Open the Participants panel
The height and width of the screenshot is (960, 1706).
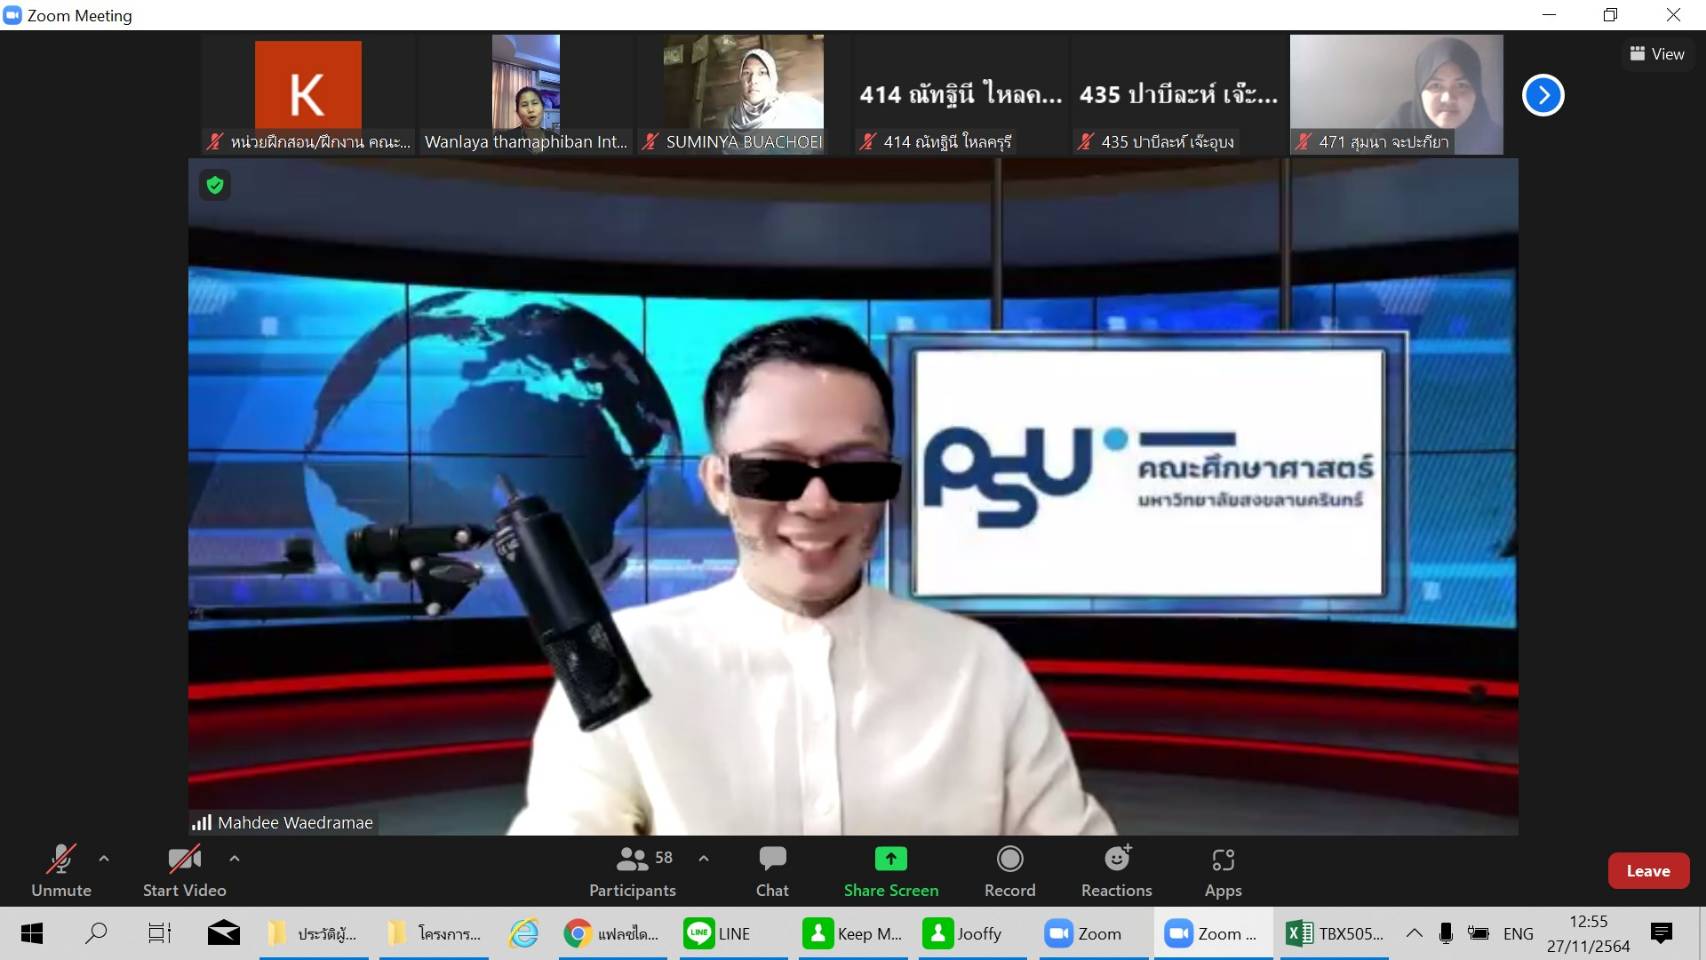tap(633, 871)
